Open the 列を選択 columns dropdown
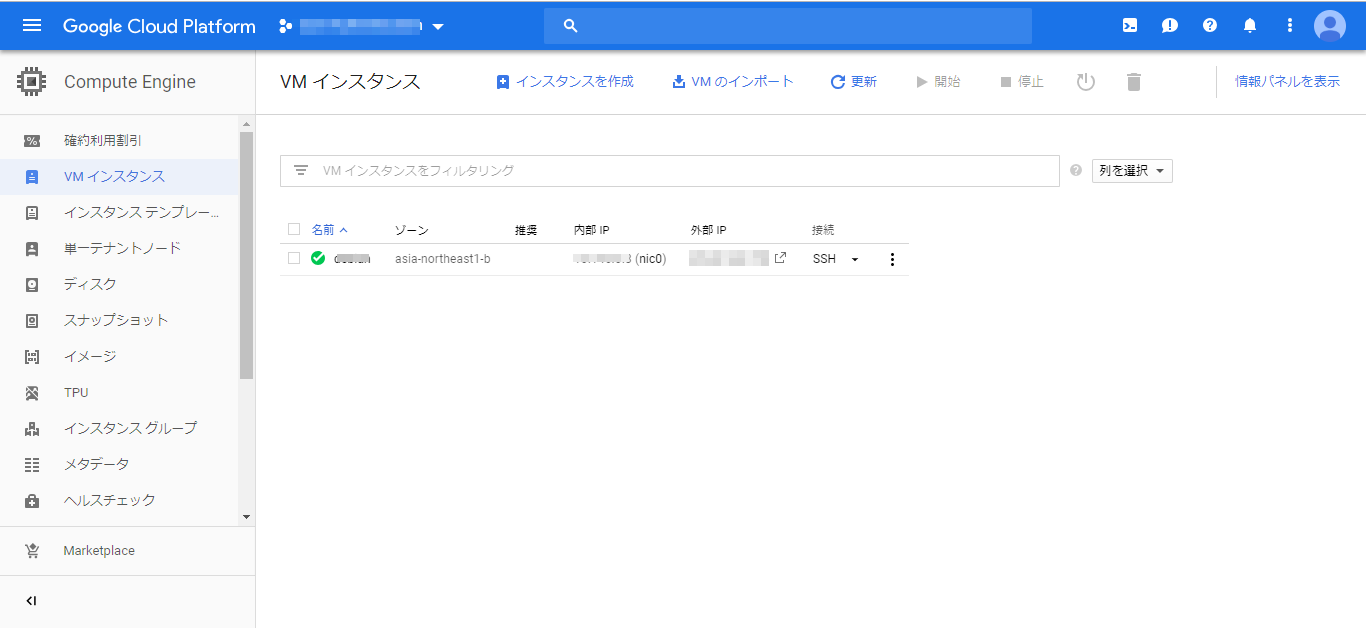Viewport: 1366px width, 628px height. pos(1131,170)
